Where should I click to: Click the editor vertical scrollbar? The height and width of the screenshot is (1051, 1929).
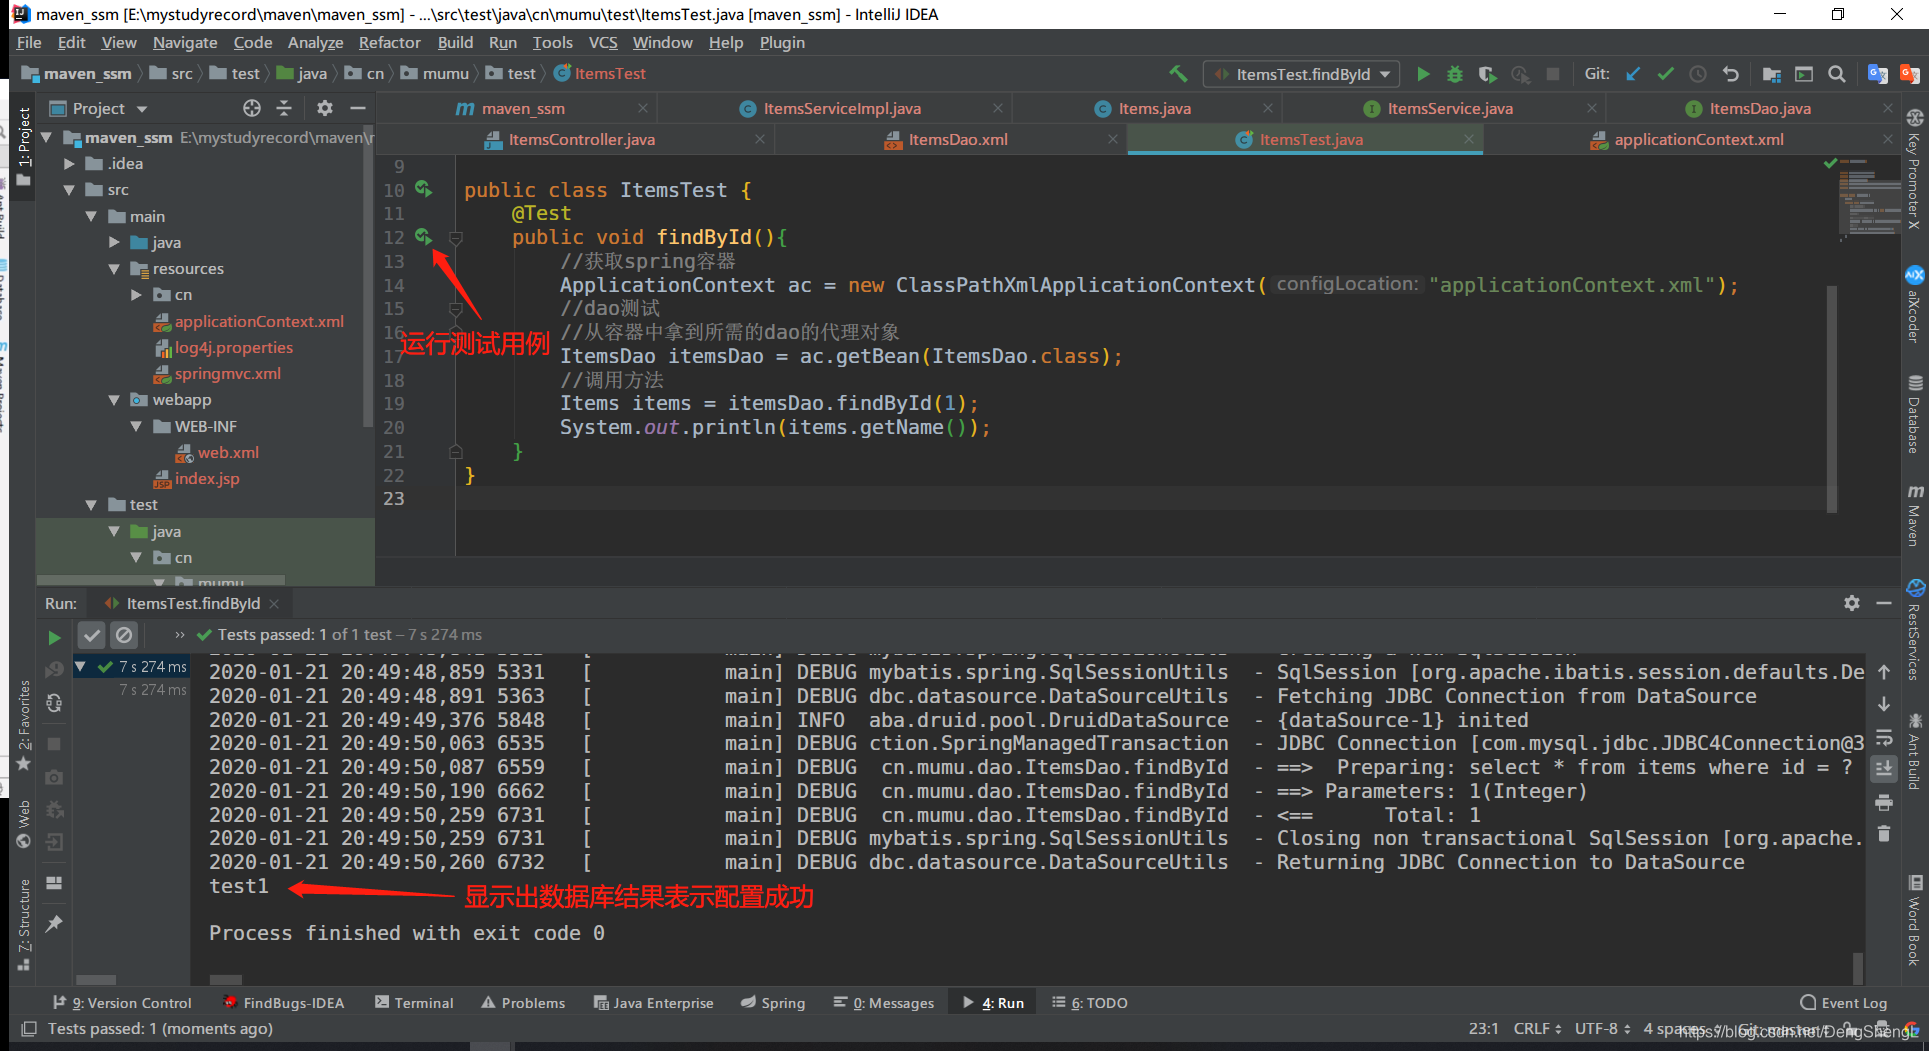tap(1832, 398)
